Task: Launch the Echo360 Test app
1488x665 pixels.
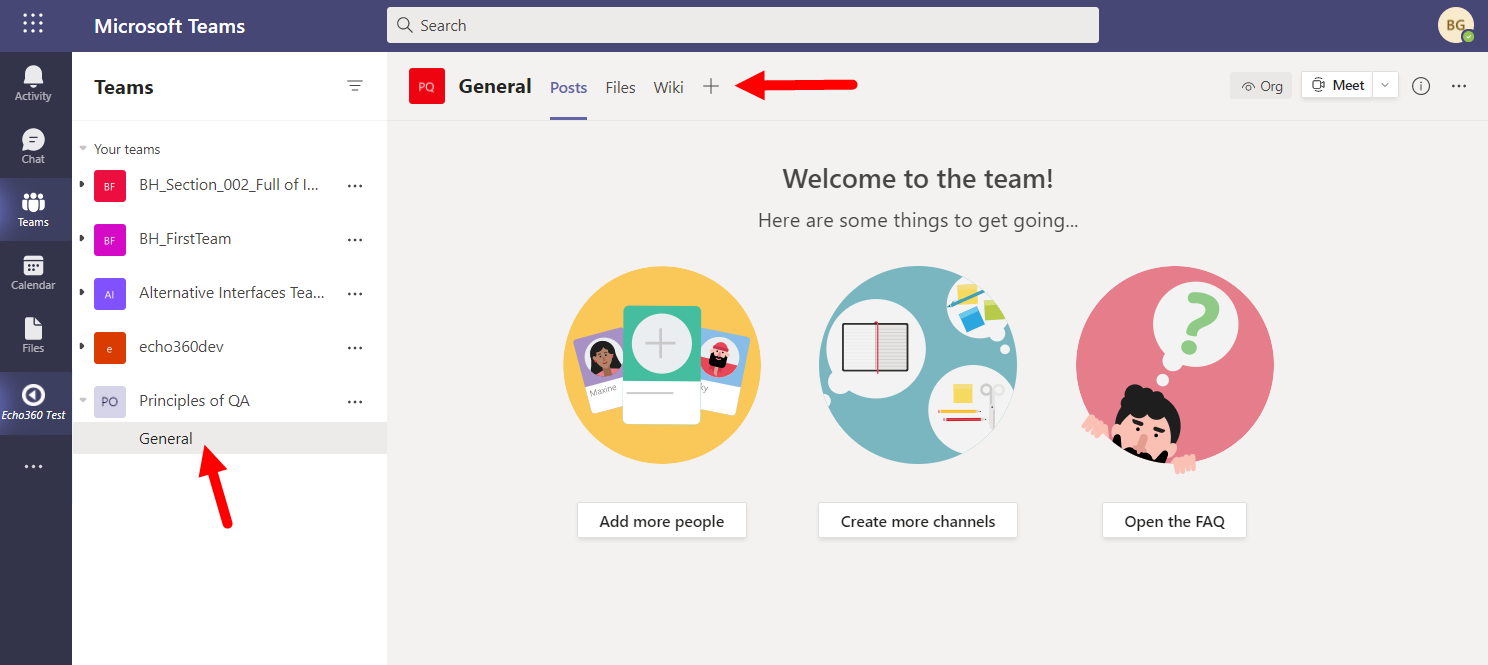Action: [x=33, y=402]
